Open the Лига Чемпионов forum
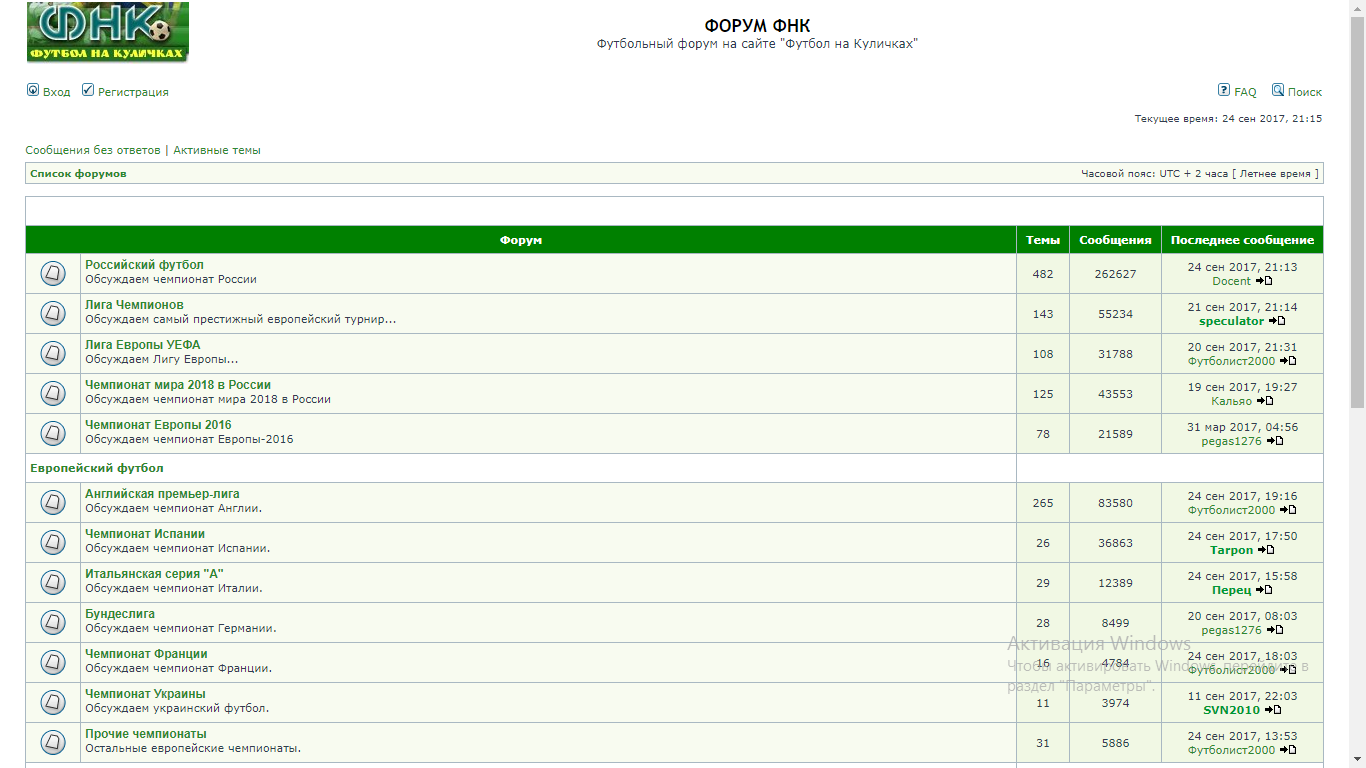 (134, 305)
